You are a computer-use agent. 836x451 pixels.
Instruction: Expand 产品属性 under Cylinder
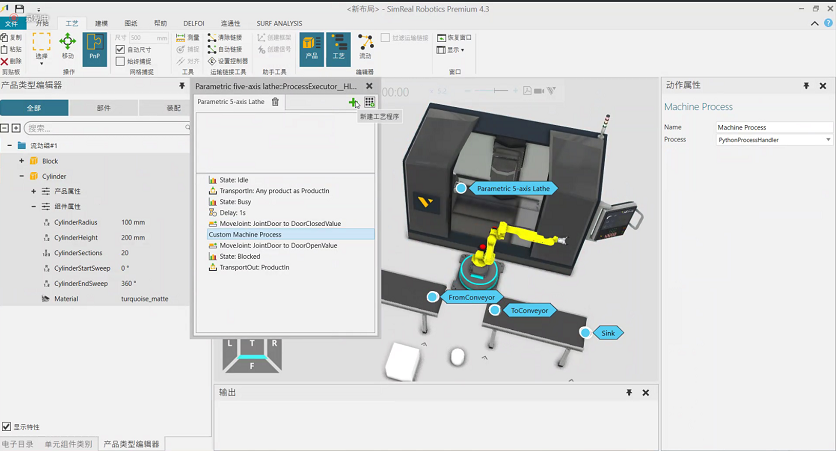point(34,191)
